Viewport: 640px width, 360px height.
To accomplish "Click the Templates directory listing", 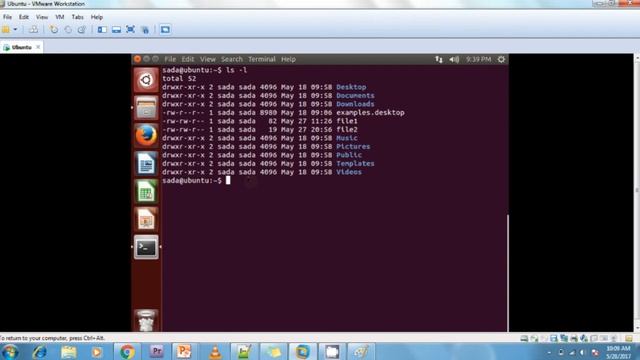I will [355, 164].
